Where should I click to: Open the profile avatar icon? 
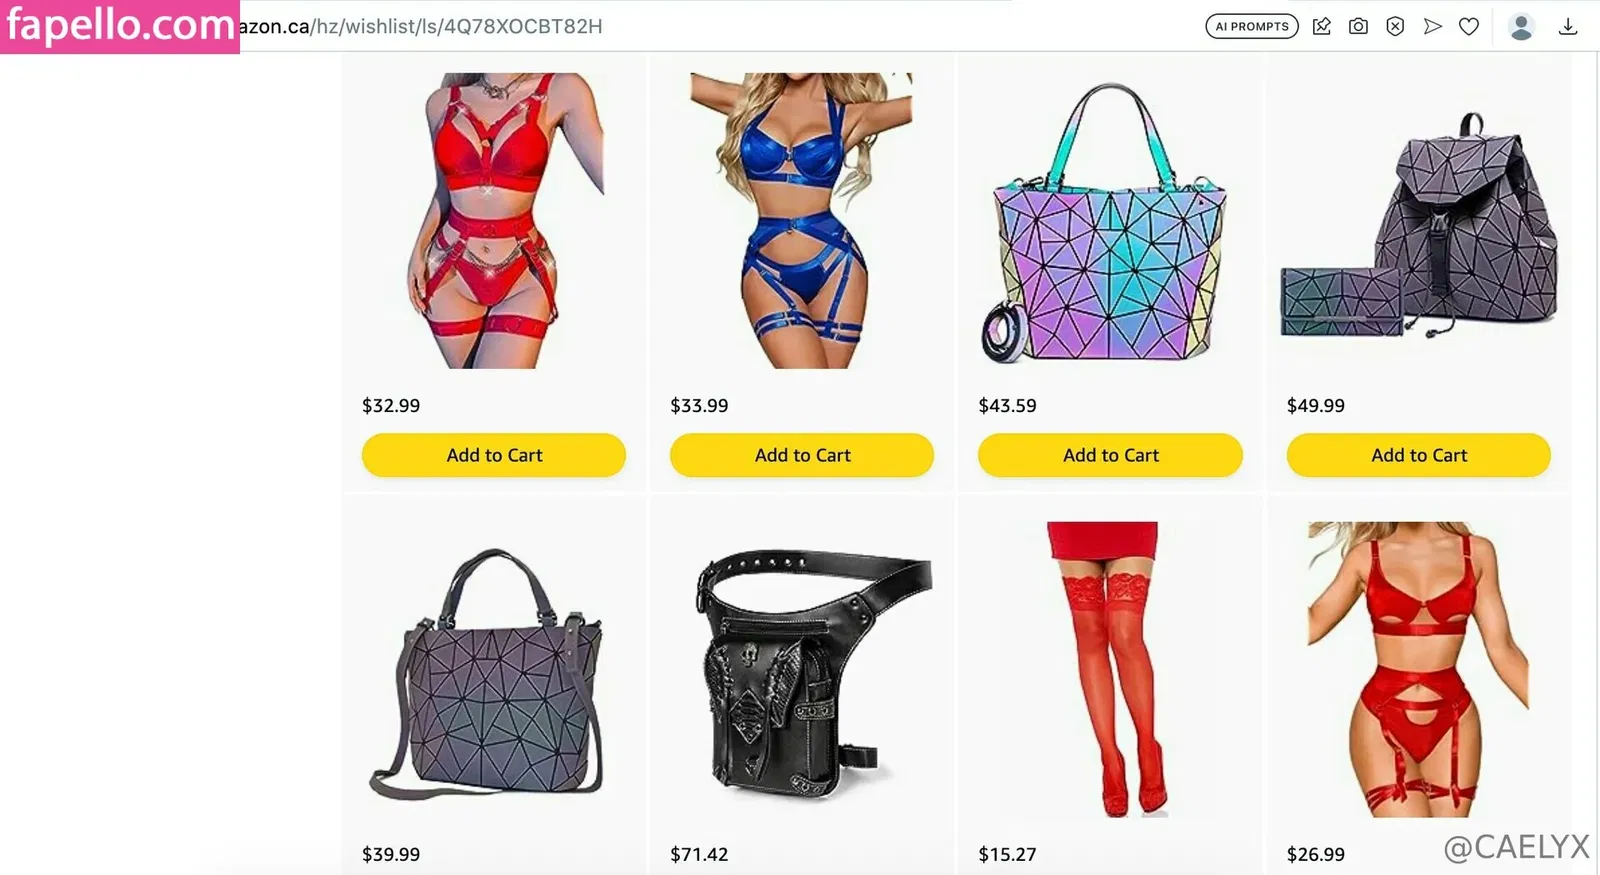pyautogui.click(x=1521, y=27)
